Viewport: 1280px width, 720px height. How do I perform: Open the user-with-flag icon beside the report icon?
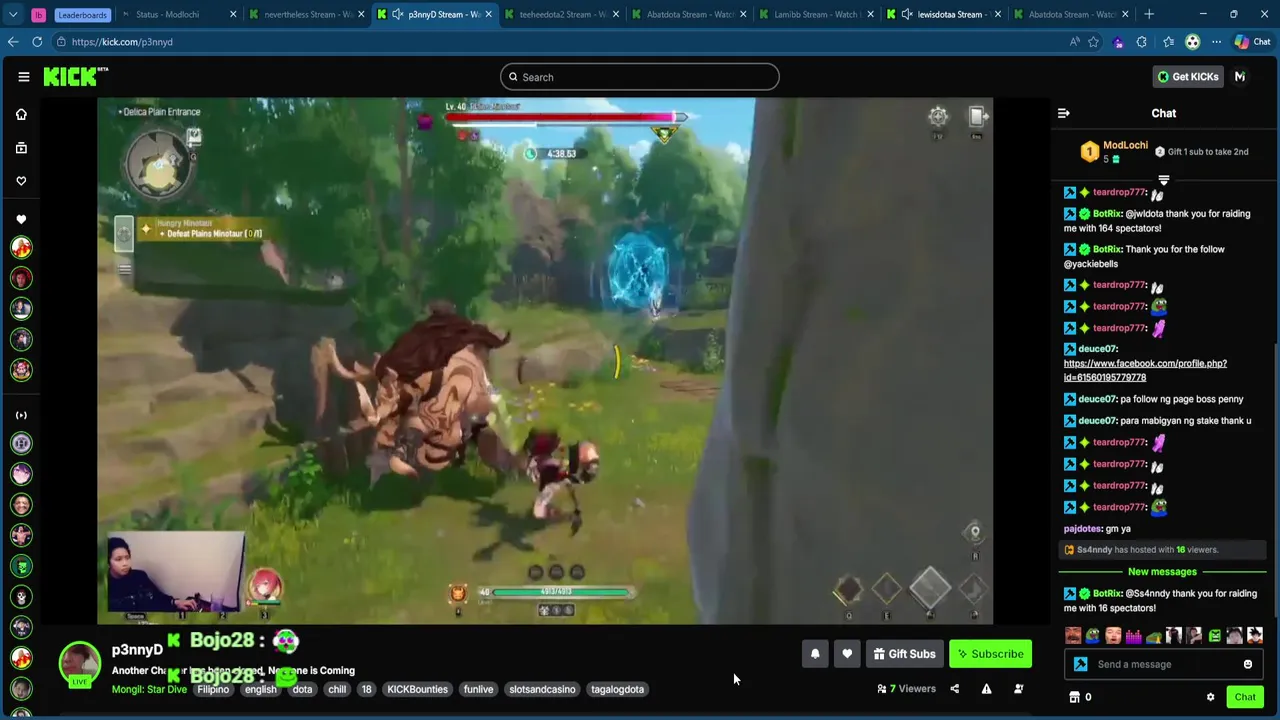pos(1018,689)
